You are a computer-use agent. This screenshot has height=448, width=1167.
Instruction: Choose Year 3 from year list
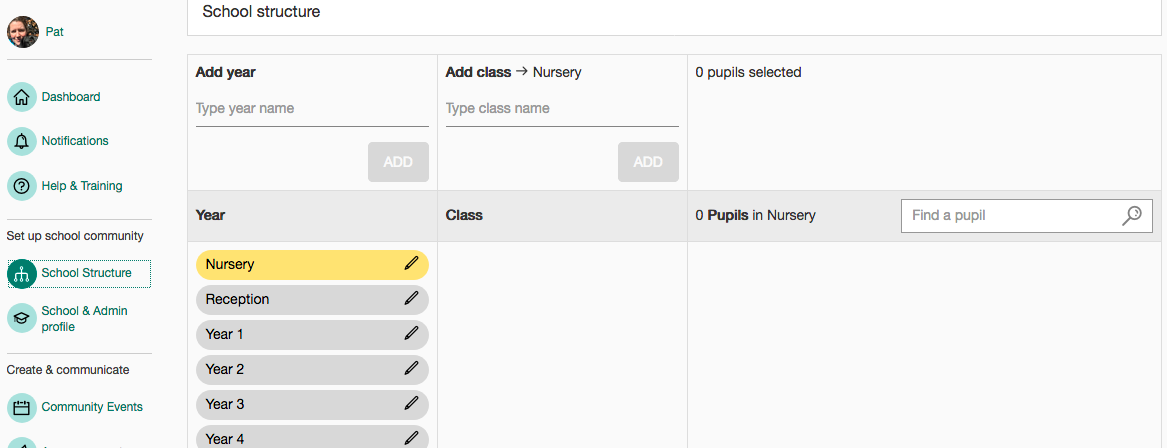(225, 404)
